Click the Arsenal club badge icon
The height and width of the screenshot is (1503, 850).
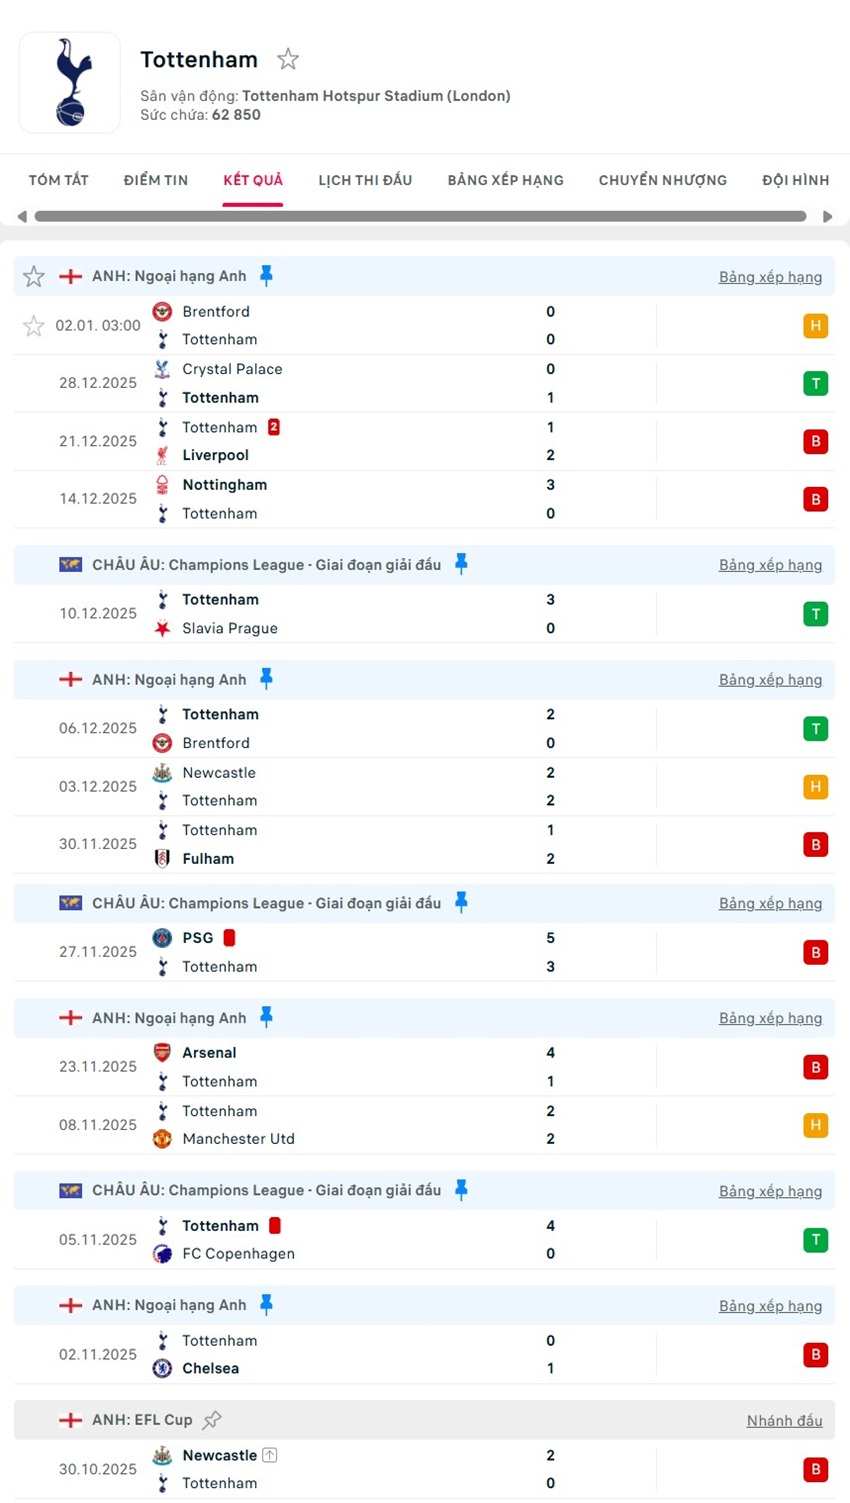point(161,1052)
